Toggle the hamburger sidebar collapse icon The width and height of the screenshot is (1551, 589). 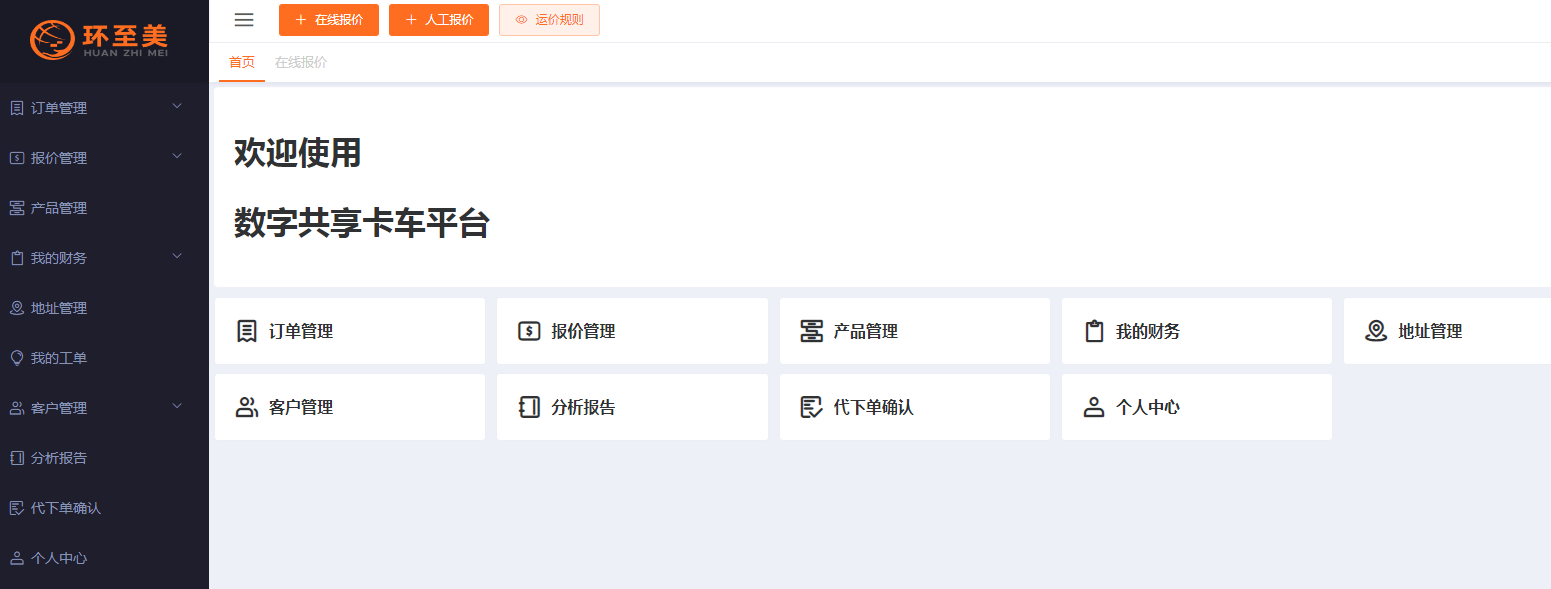click(x=244, y=20)
